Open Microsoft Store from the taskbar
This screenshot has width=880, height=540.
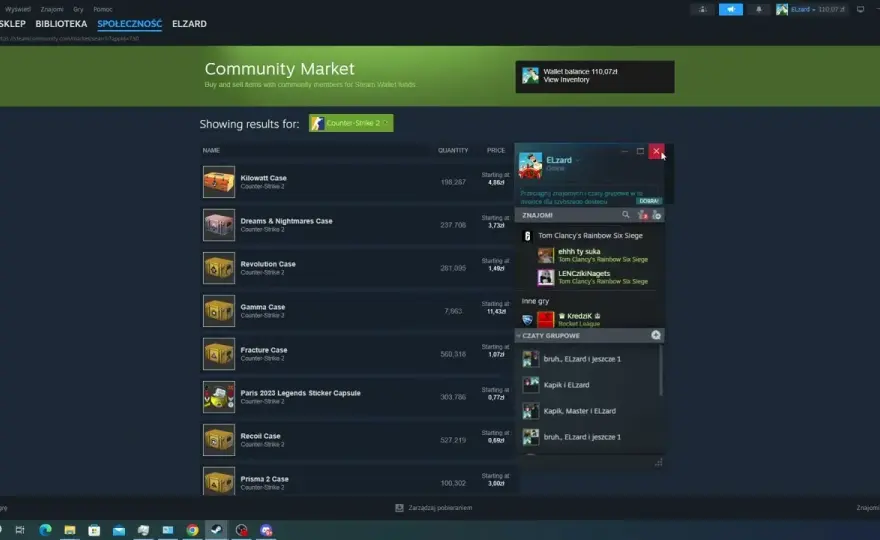tap(94, 530)
